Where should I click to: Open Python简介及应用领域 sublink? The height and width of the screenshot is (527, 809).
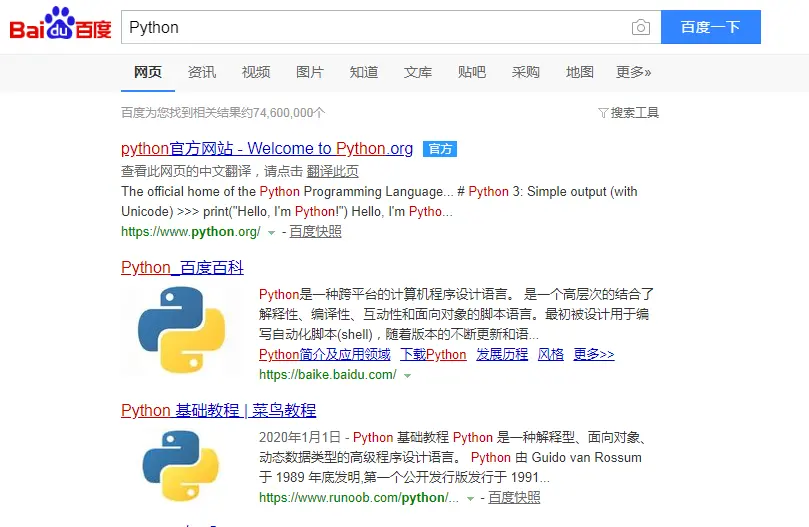[x=325, y=355]
